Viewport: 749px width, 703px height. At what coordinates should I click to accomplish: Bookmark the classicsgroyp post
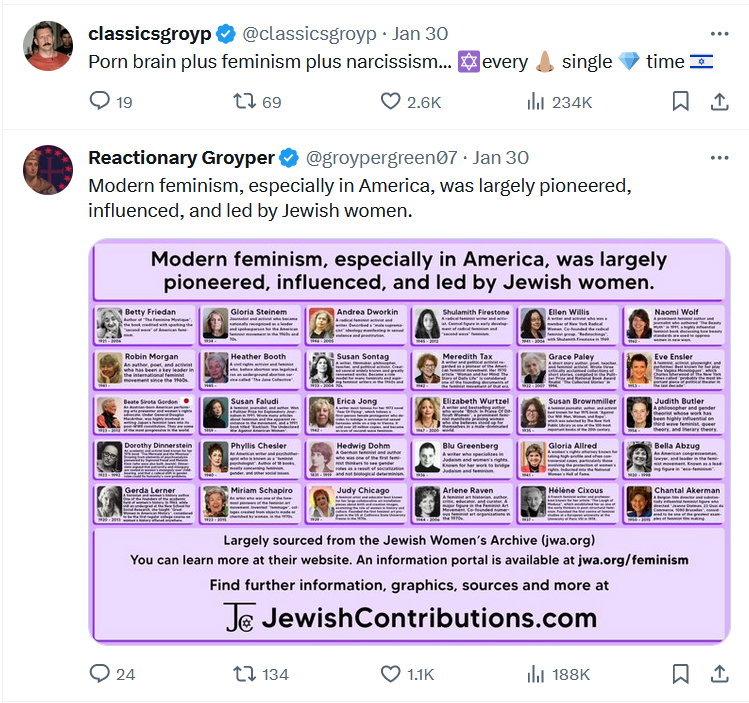(x=680, y=101)
